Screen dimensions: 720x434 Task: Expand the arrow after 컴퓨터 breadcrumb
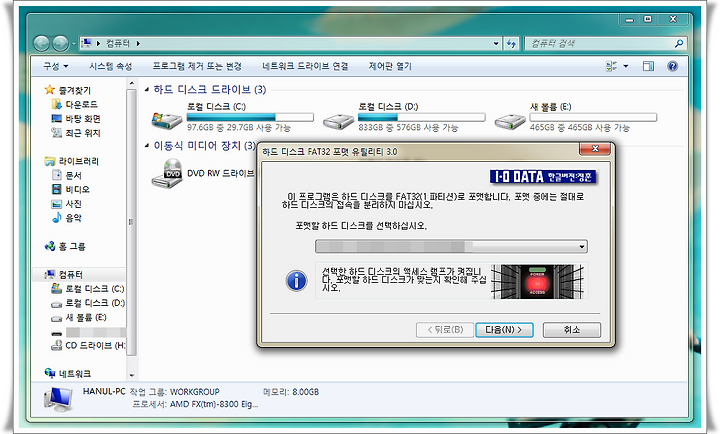138,44
